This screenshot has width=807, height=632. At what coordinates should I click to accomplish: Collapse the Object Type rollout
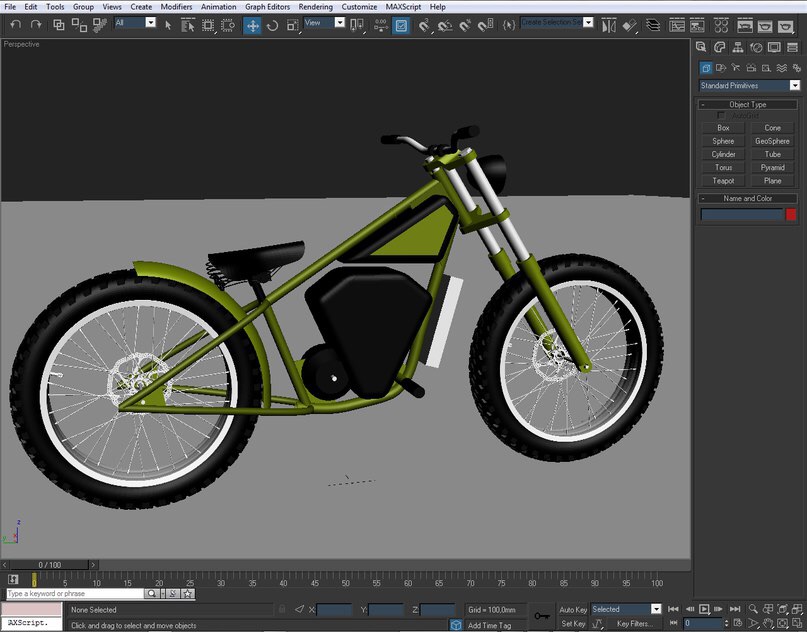tap(748, 104)
